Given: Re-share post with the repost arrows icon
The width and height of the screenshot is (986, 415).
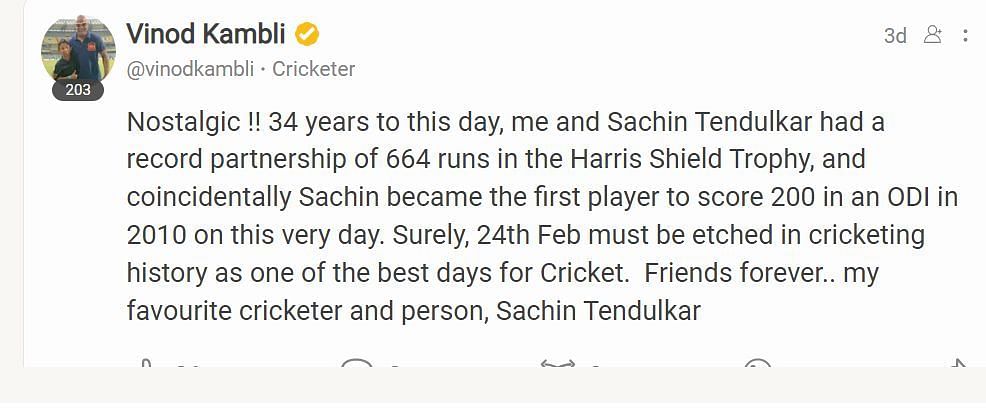Looking at the screenshot, I should (x=558, y=363).
